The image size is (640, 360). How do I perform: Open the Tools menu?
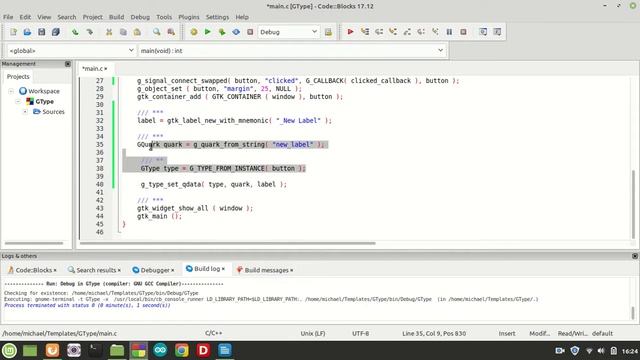(164, 17)
